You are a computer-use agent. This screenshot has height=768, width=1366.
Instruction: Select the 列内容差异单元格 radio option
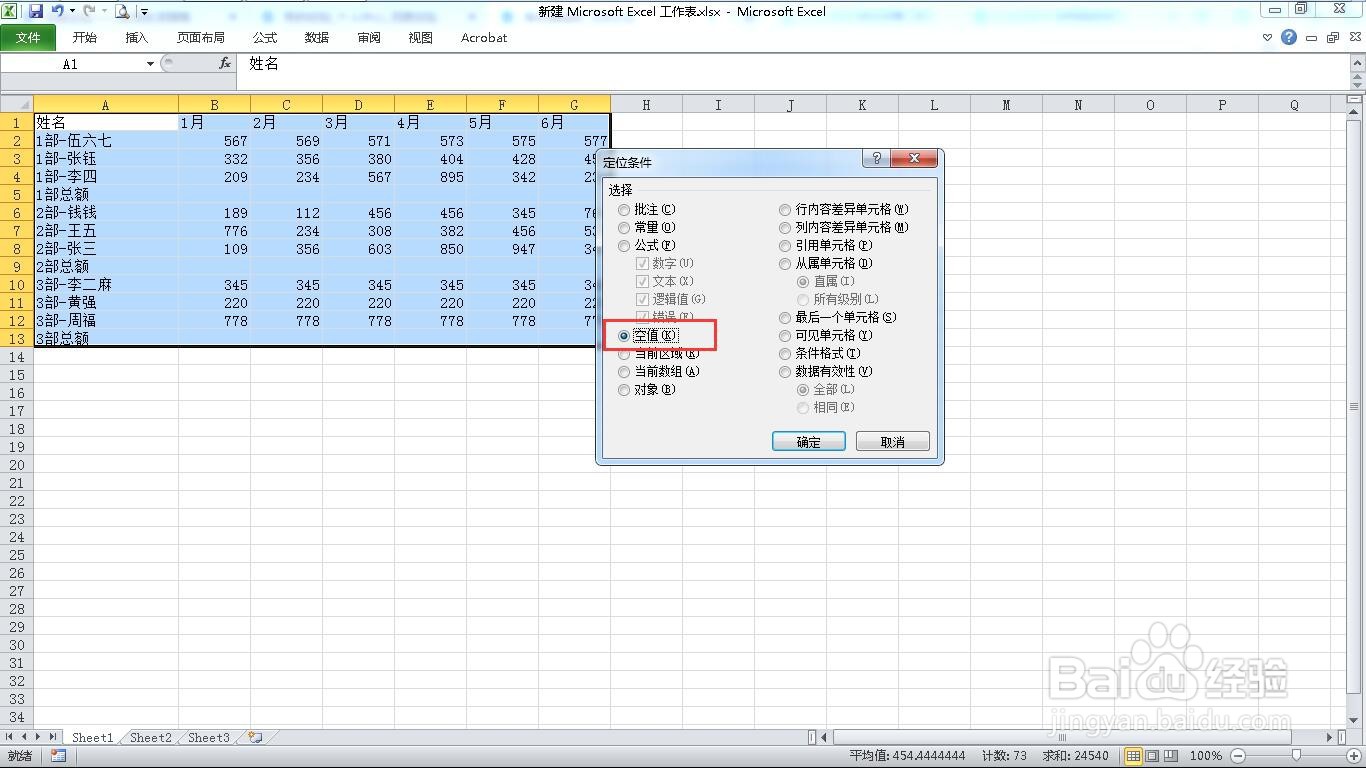click(x=844, y=228)
